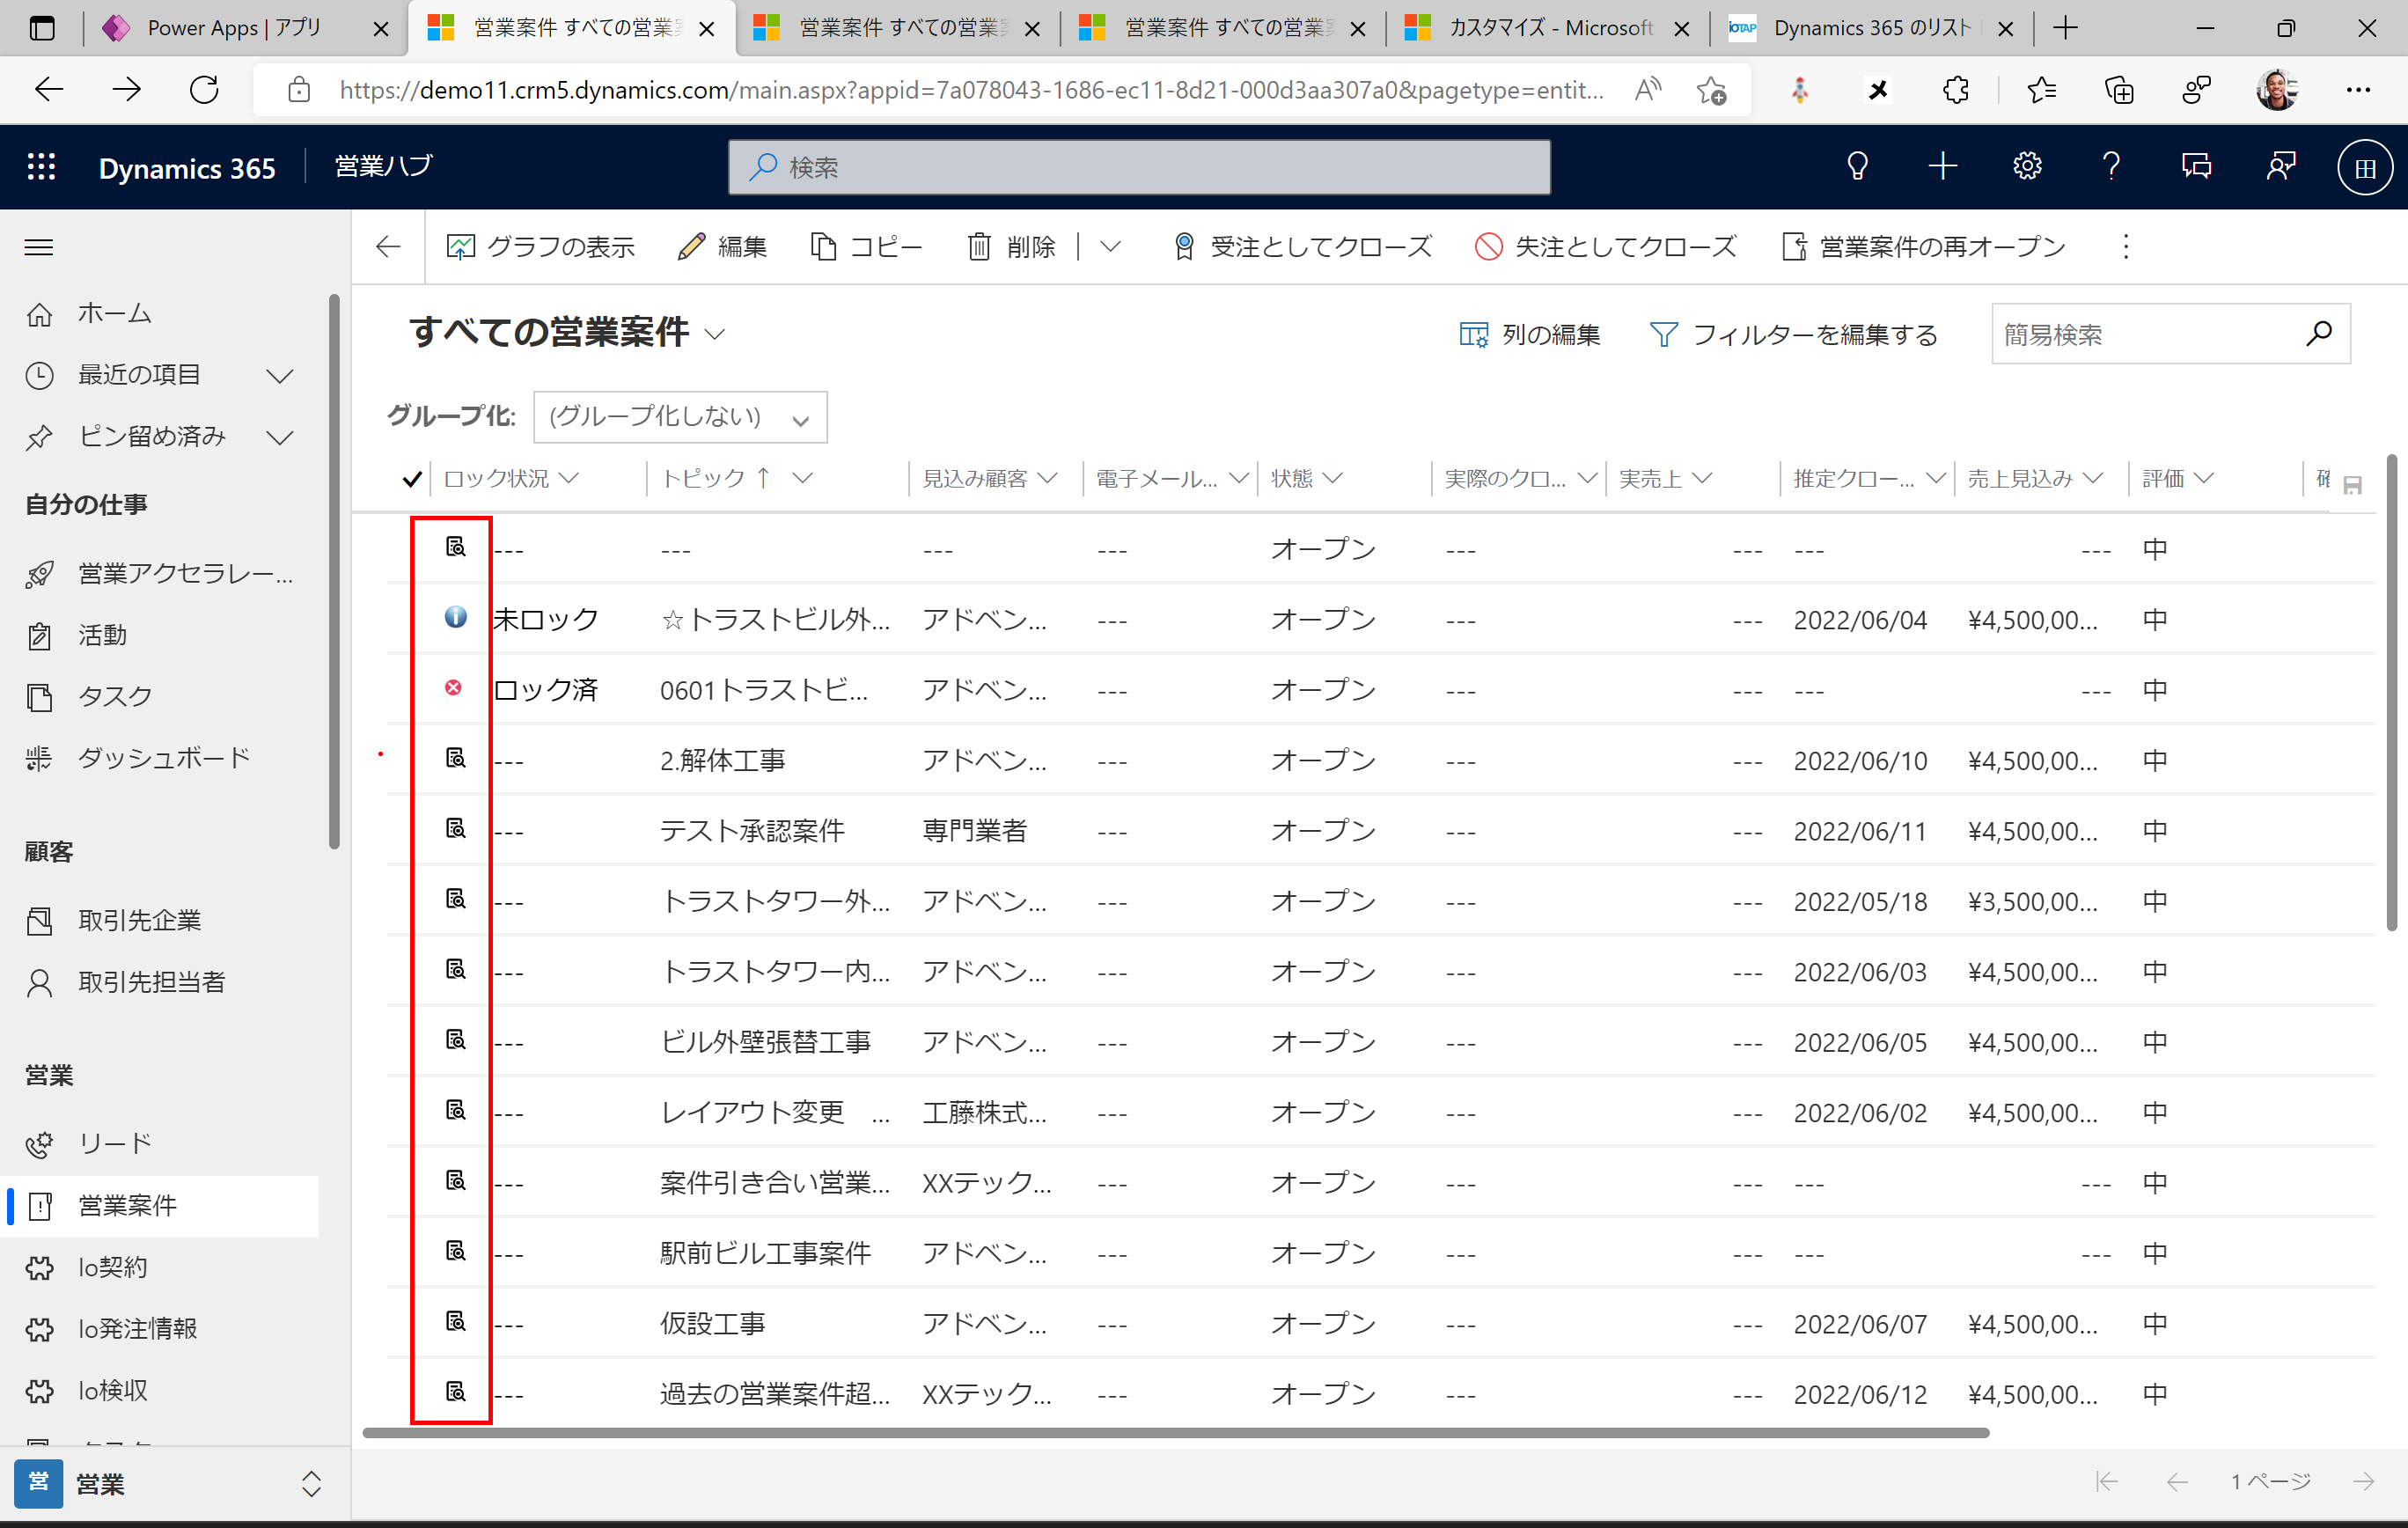Viewport: 2408px width, 1528px height.
Task: Click the blue info icon on 未ロック row
Action: [x=455, y=617]
